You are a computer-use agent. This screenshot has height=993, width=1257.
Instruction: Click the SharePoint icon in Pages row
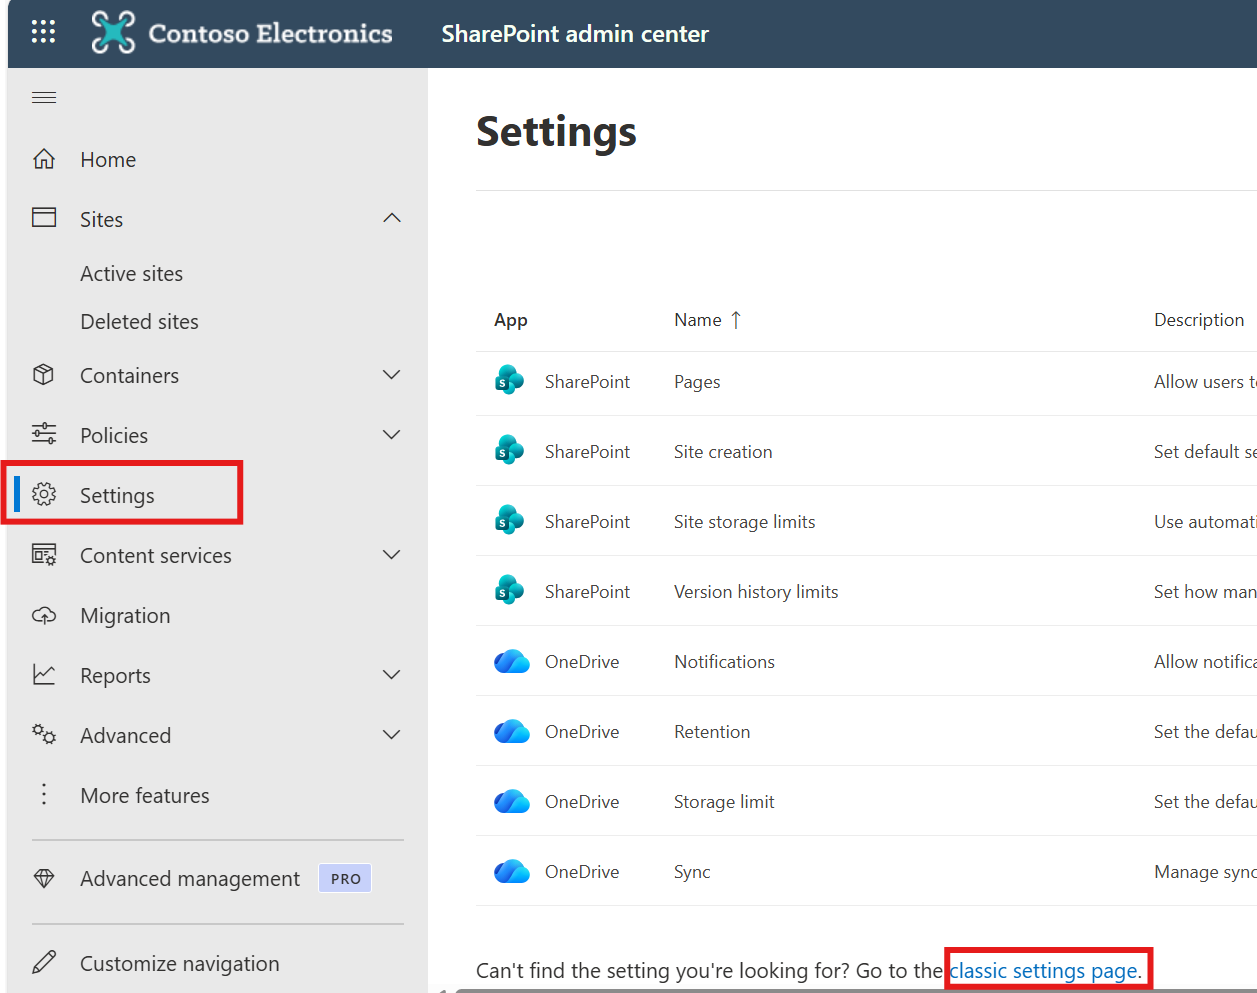click(510, 380)
